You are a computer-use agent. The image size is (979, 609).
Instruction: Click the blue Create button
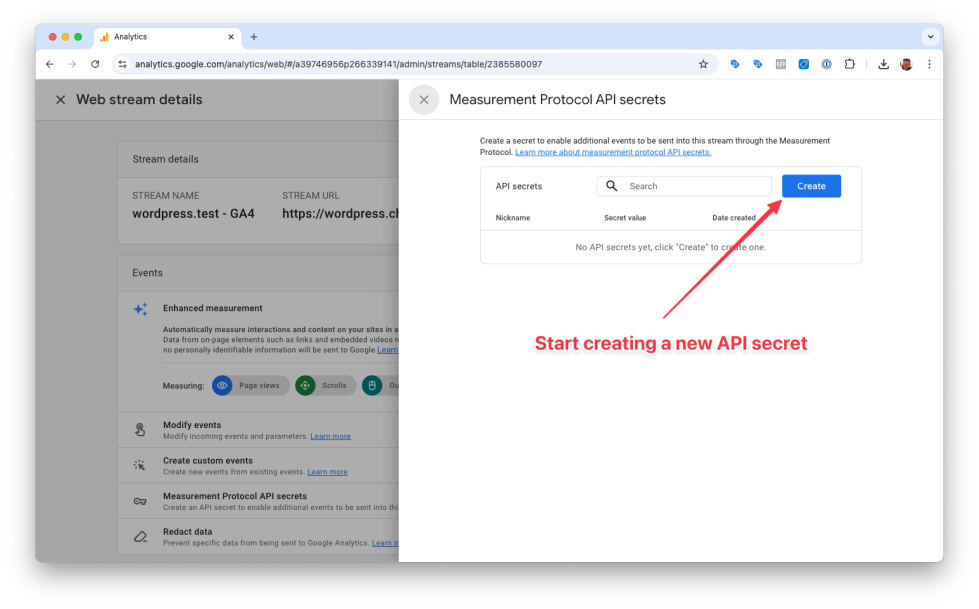tap(811, 186)
